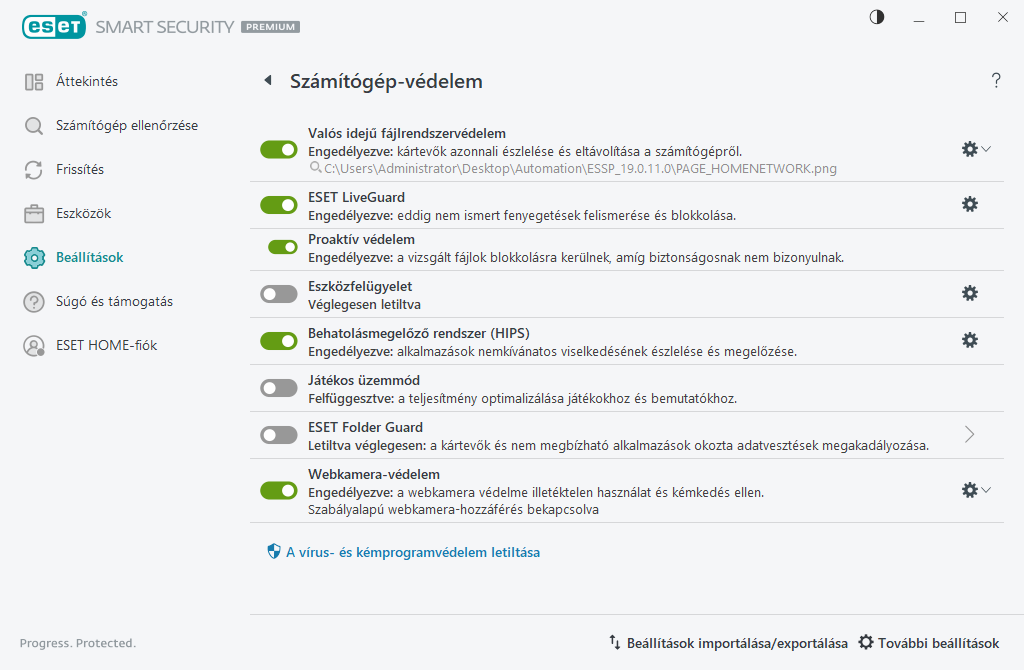
Task: Open ESET HOME-fiók in the sidebar
Action: (106, 345)
